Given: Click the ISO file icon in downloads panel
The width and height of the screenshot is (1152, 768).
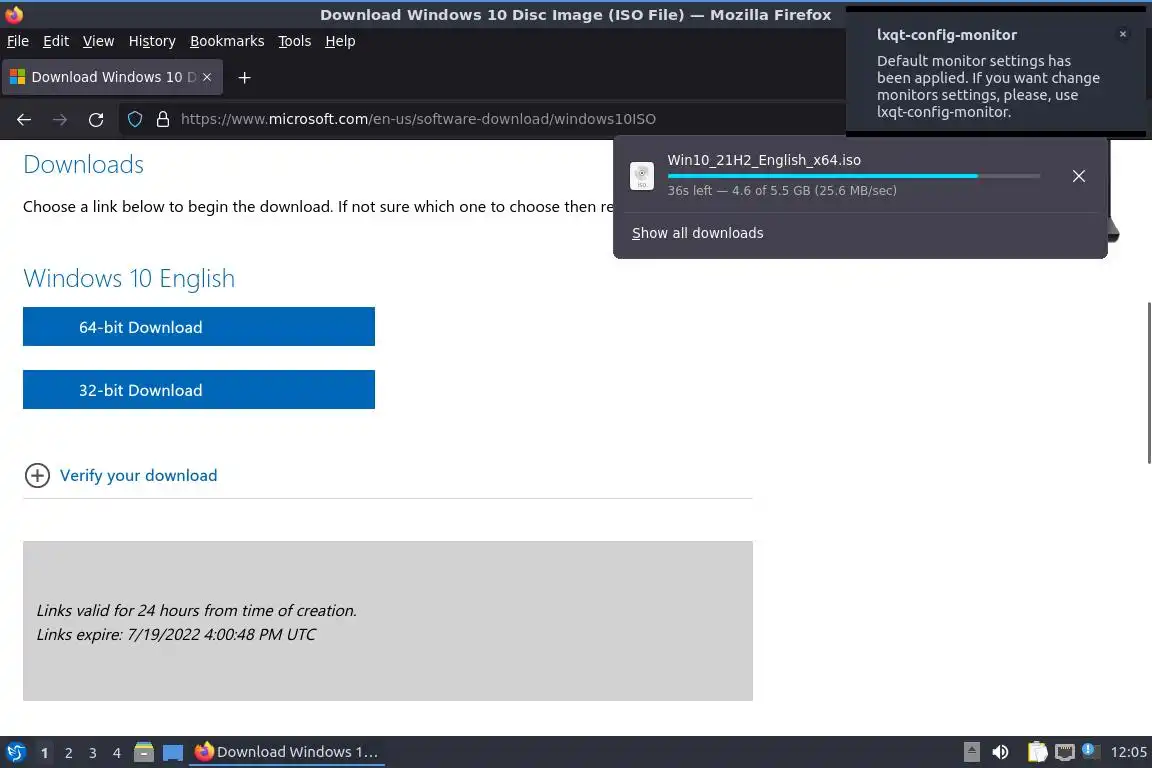Looking at the screenshot, I should (642, 176).
